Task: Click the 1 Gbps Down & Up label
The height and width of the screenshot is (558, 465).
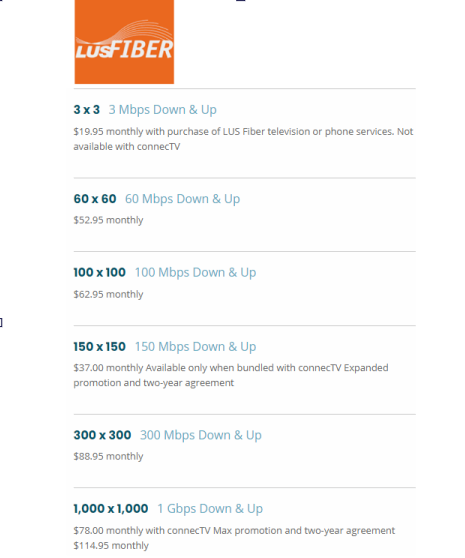Action: tap(210, 509)
